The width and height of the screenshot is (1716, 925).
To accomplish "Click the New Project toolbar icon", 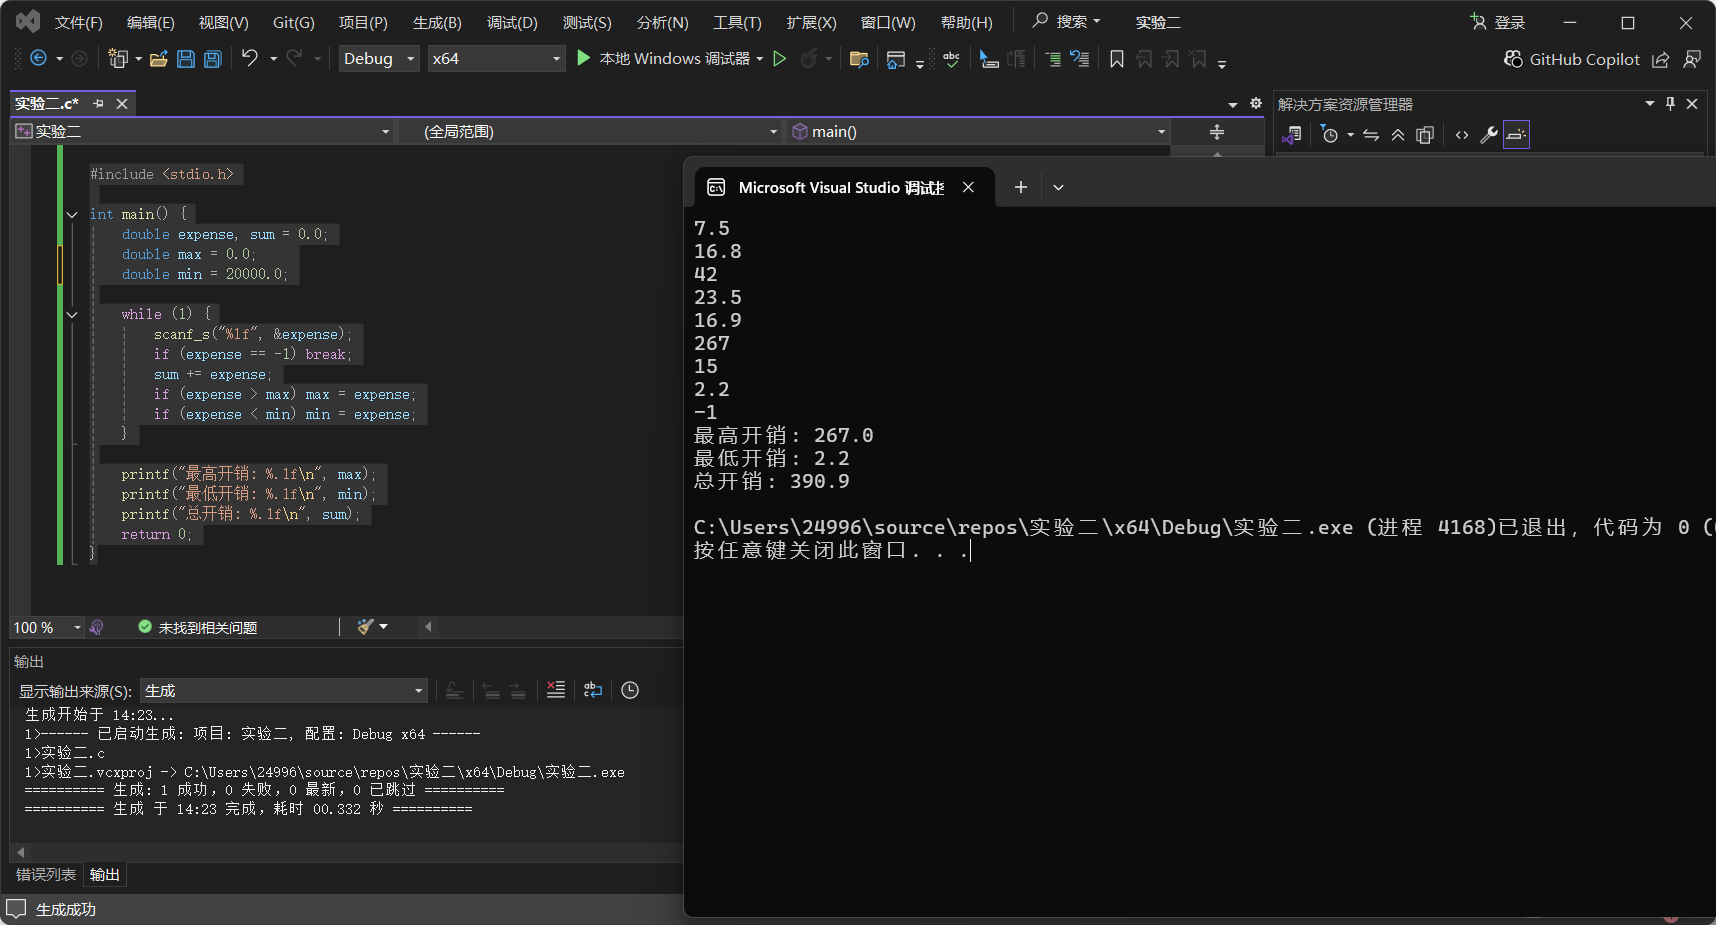I will click(118, 59).
